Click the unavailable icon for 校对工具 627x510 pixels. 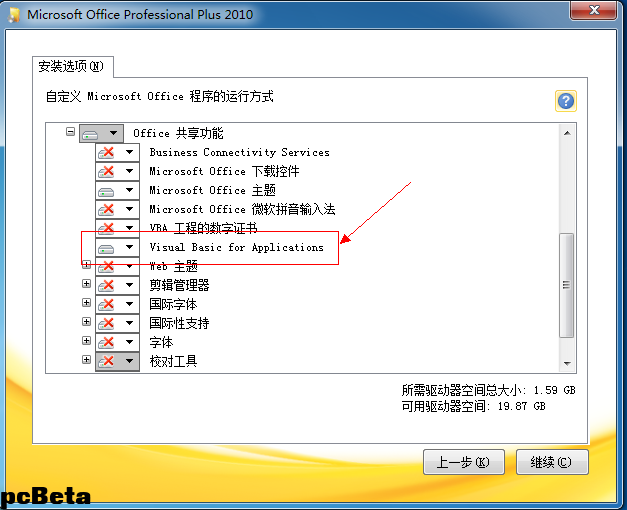click(106, 361)
